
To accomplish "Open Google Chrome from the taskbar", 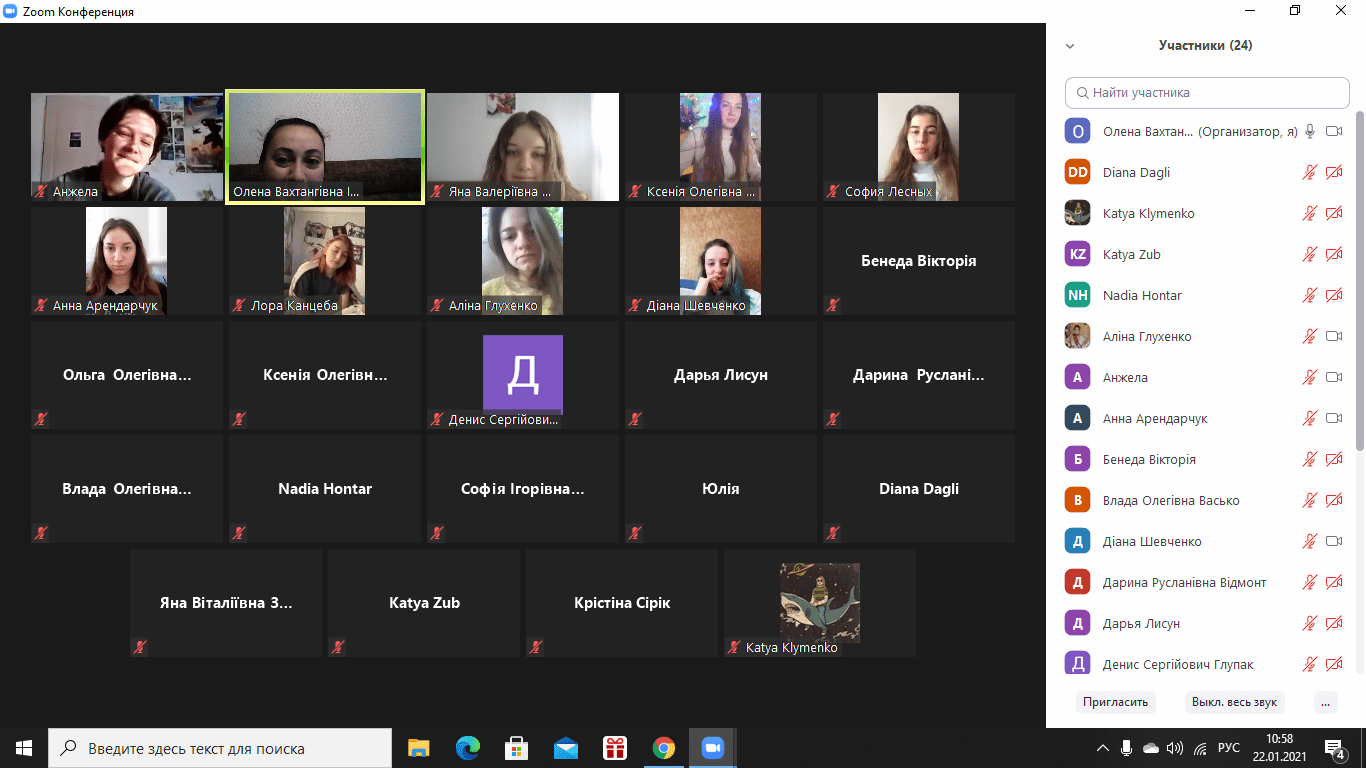I will (663, 748).
